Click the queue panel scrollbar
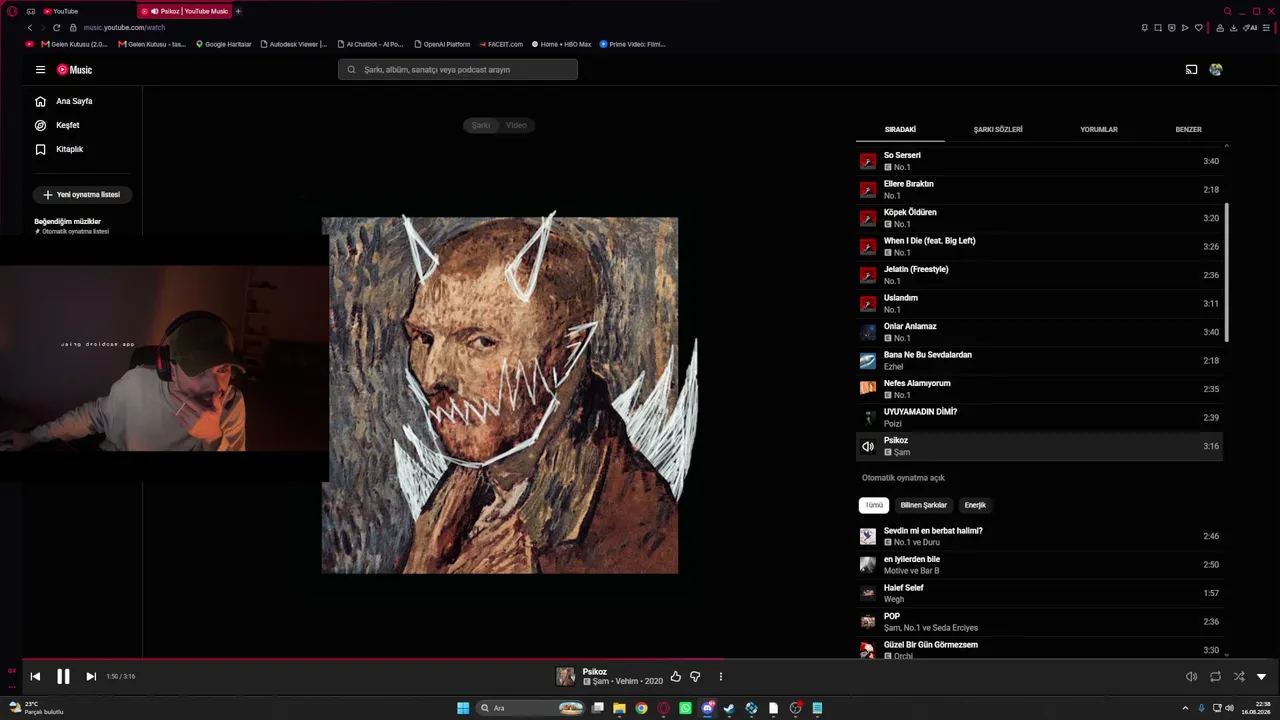 (1227, 273)
